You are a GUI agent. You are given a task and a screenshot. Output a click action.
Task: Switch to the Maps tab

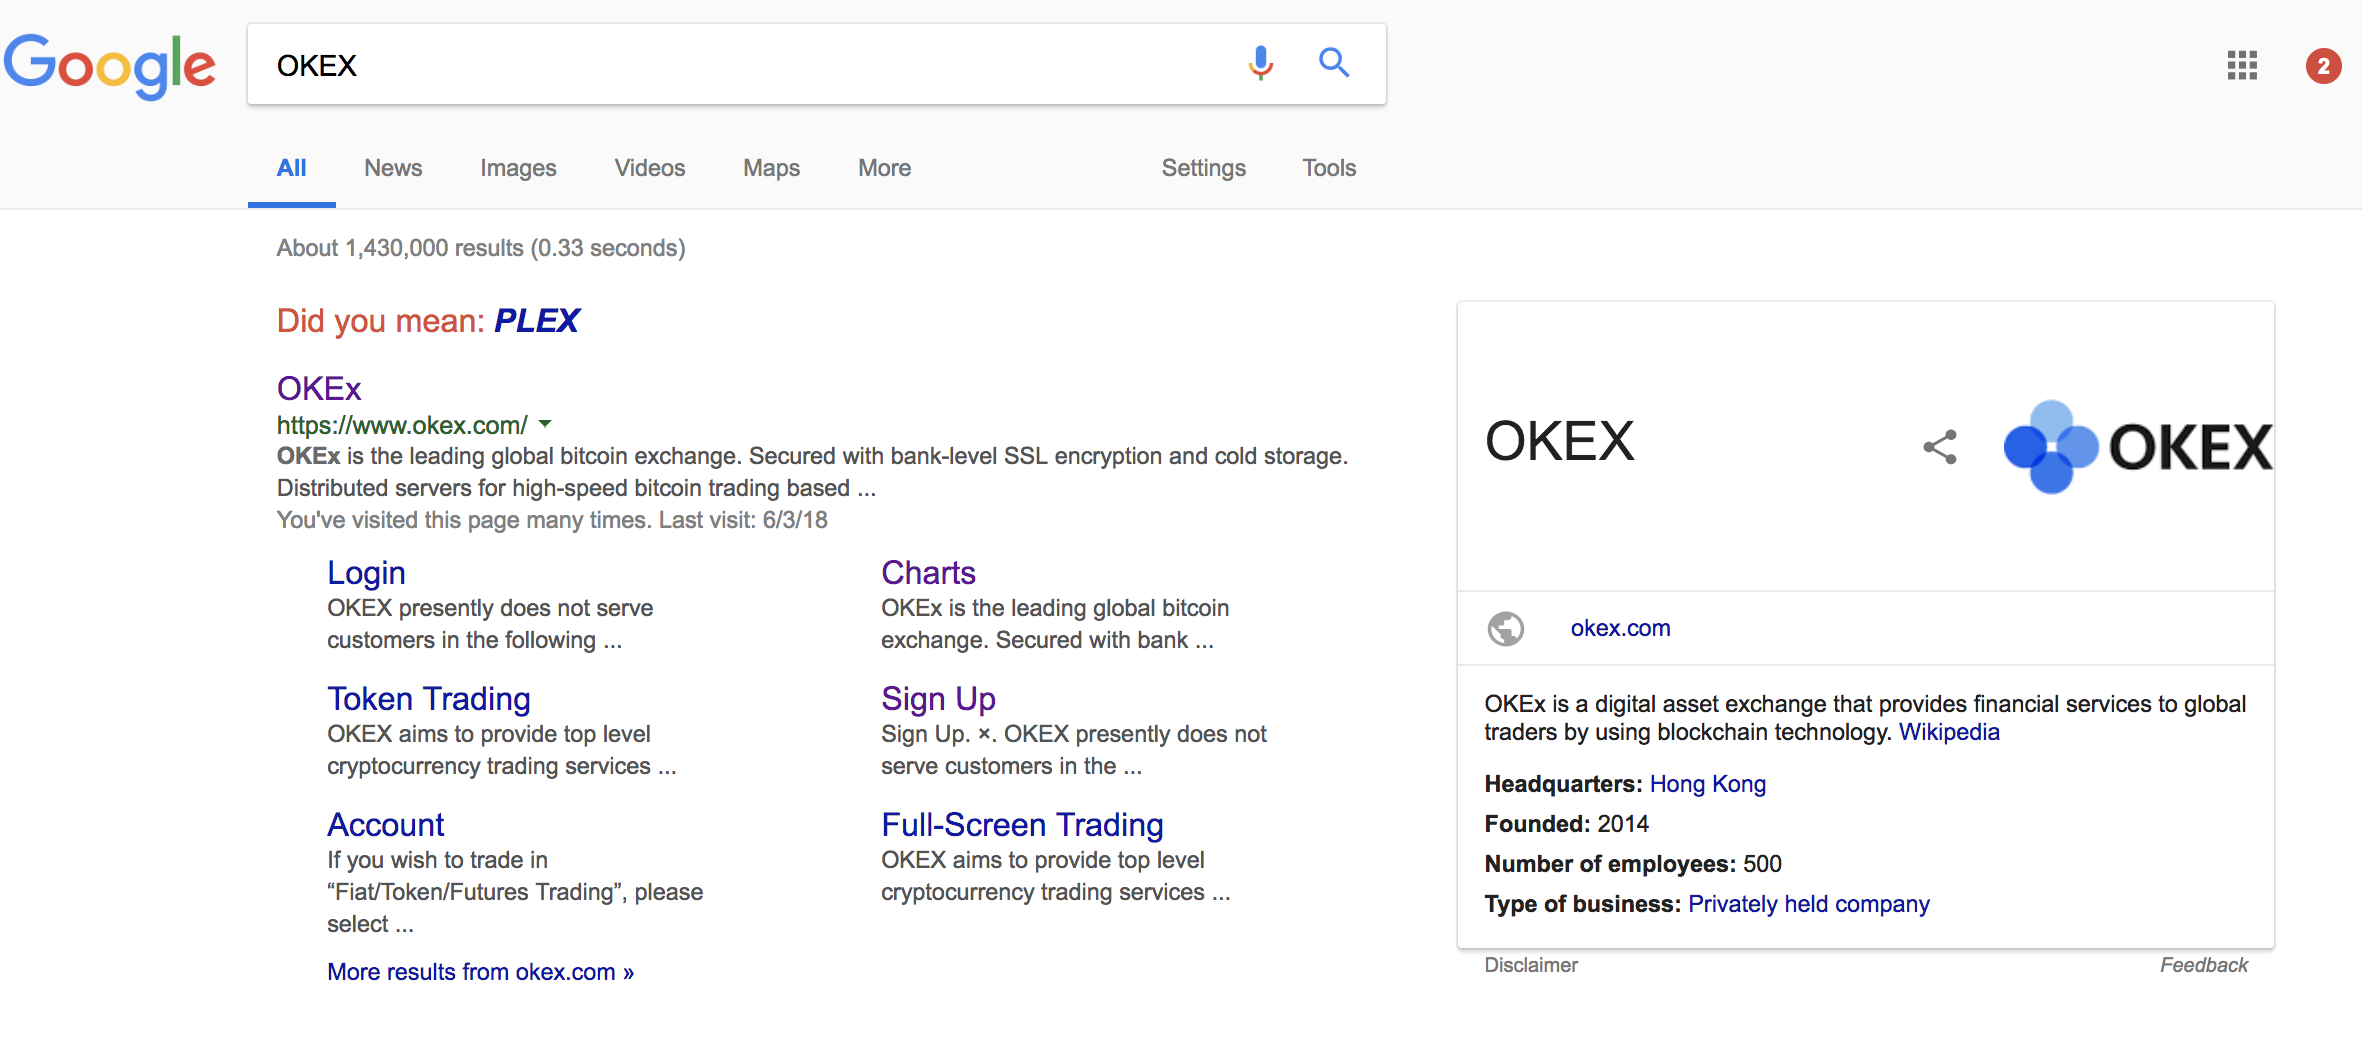(x=771, y=168)
